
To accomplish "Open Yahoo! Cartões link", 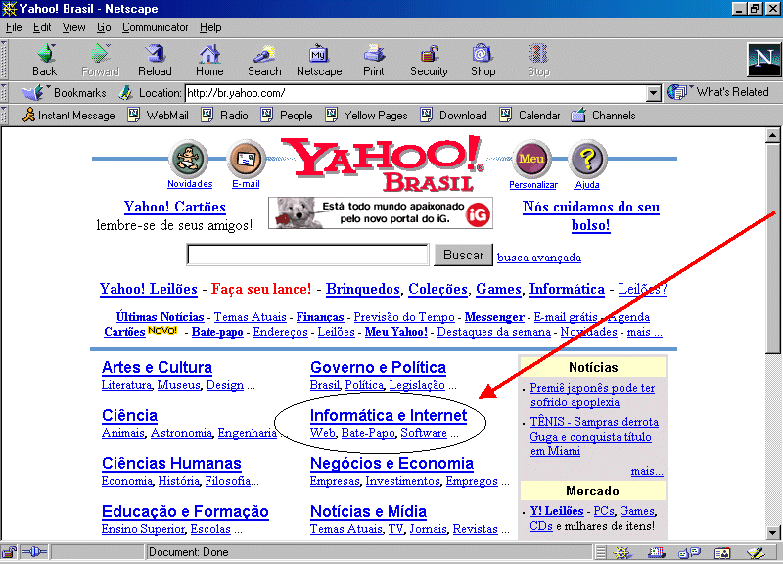I will (175, 207).
